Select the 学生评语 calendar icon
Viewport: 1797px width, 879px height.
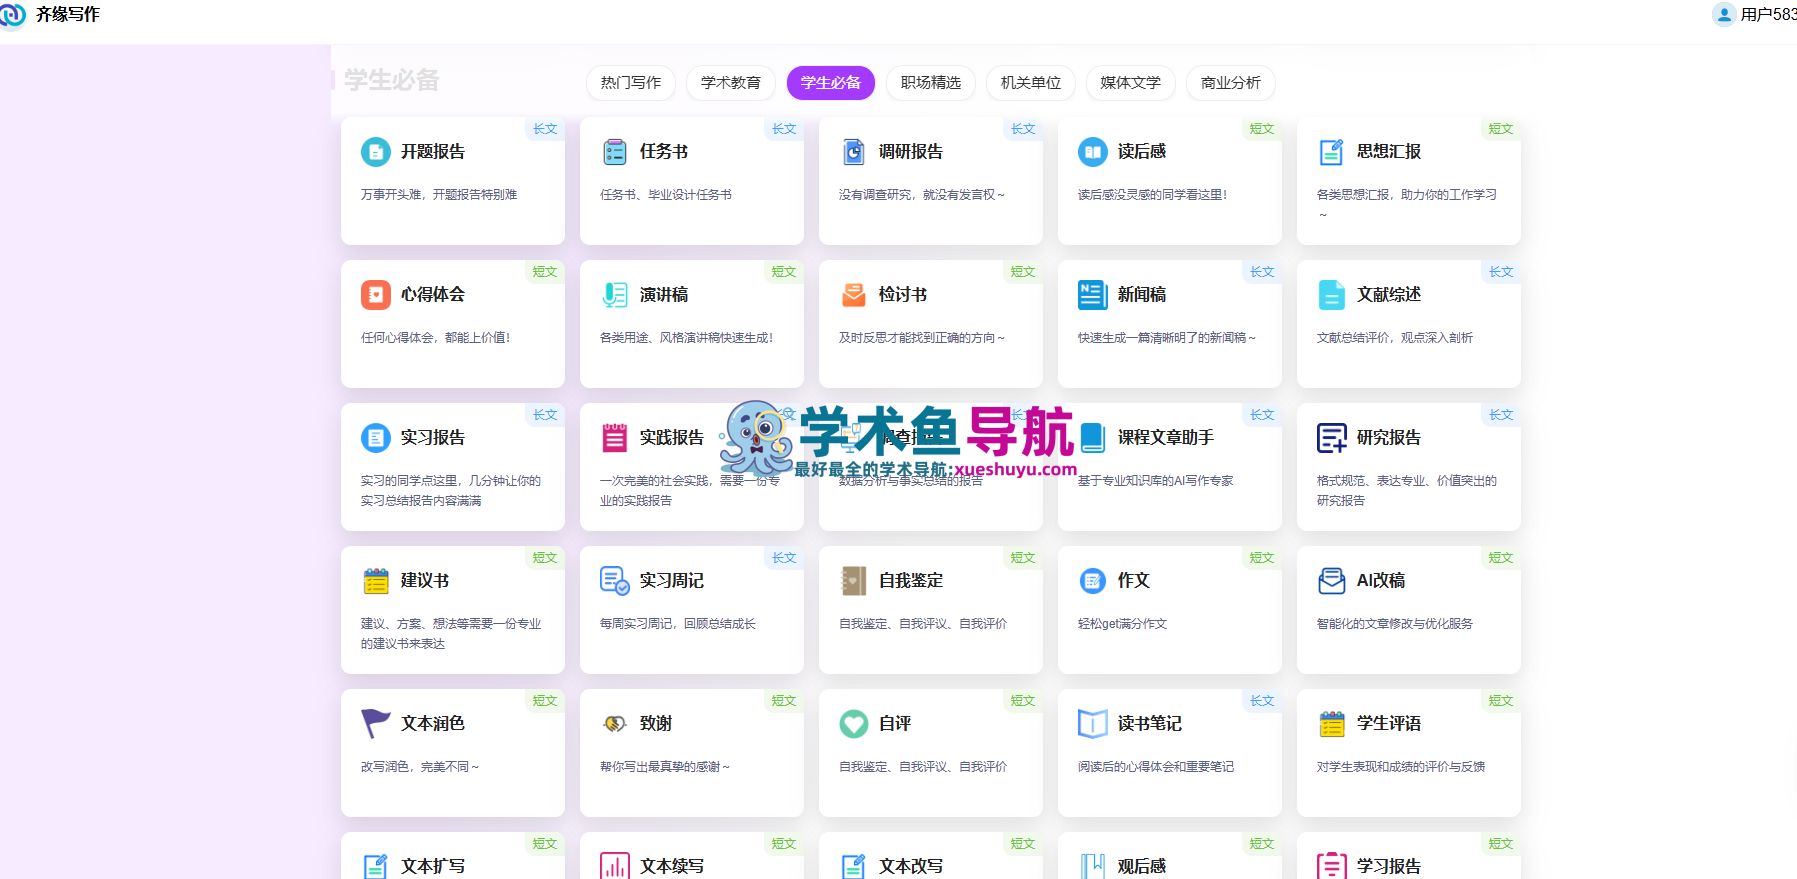1332,724
